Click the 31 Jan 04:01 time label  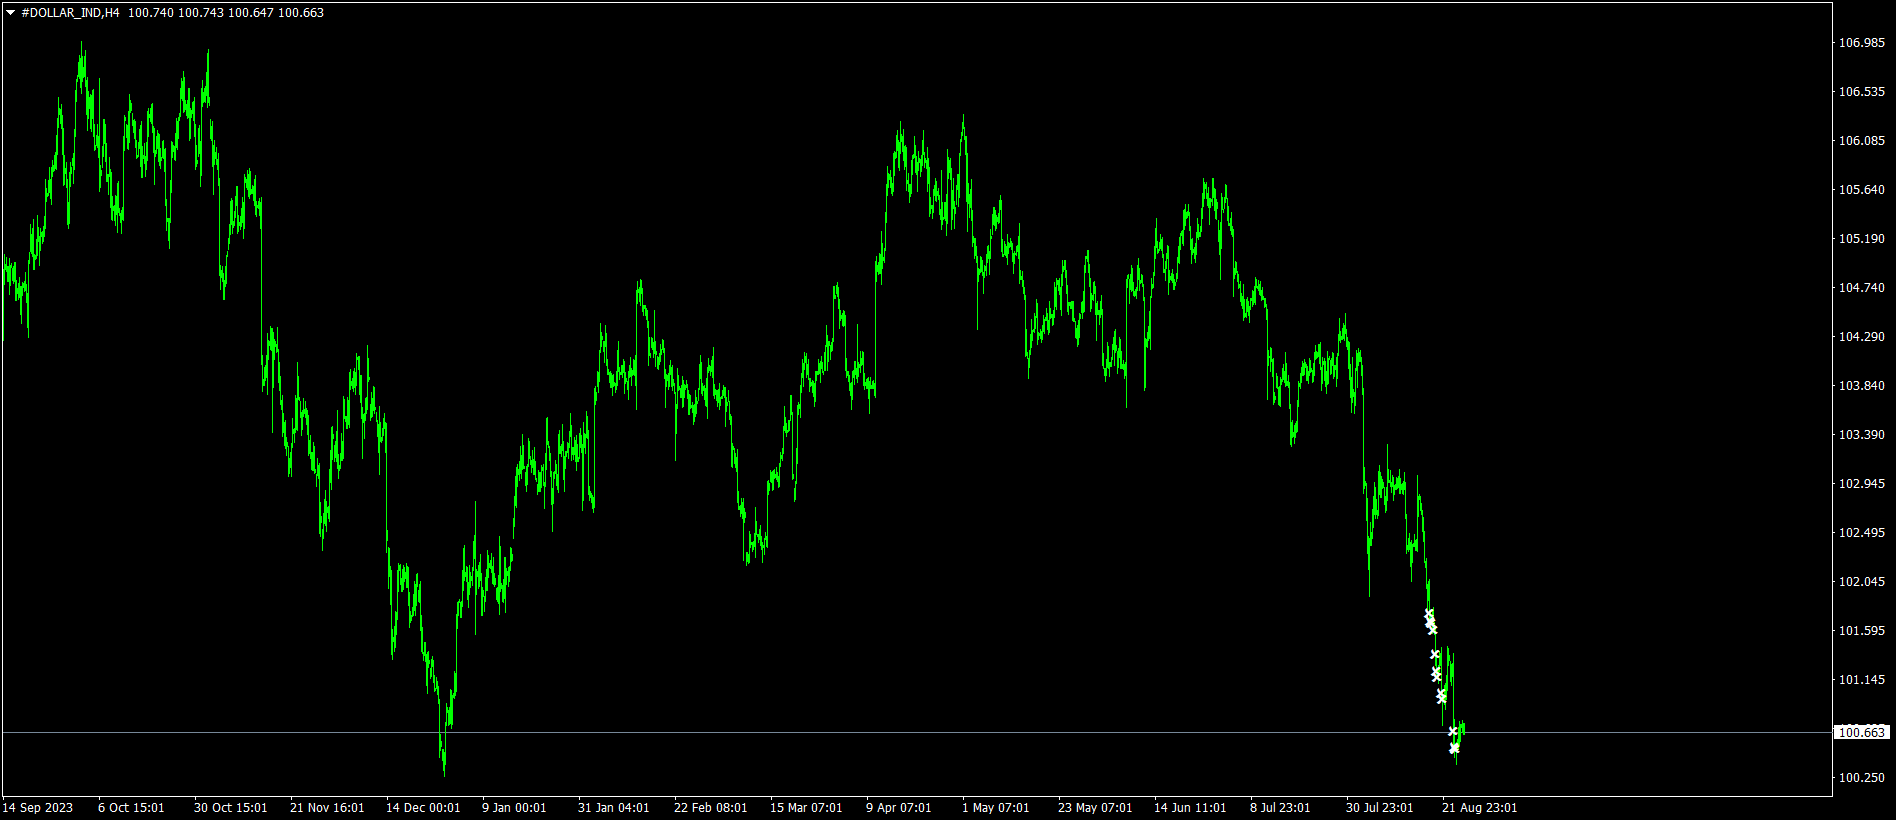[x=613, y=808]
